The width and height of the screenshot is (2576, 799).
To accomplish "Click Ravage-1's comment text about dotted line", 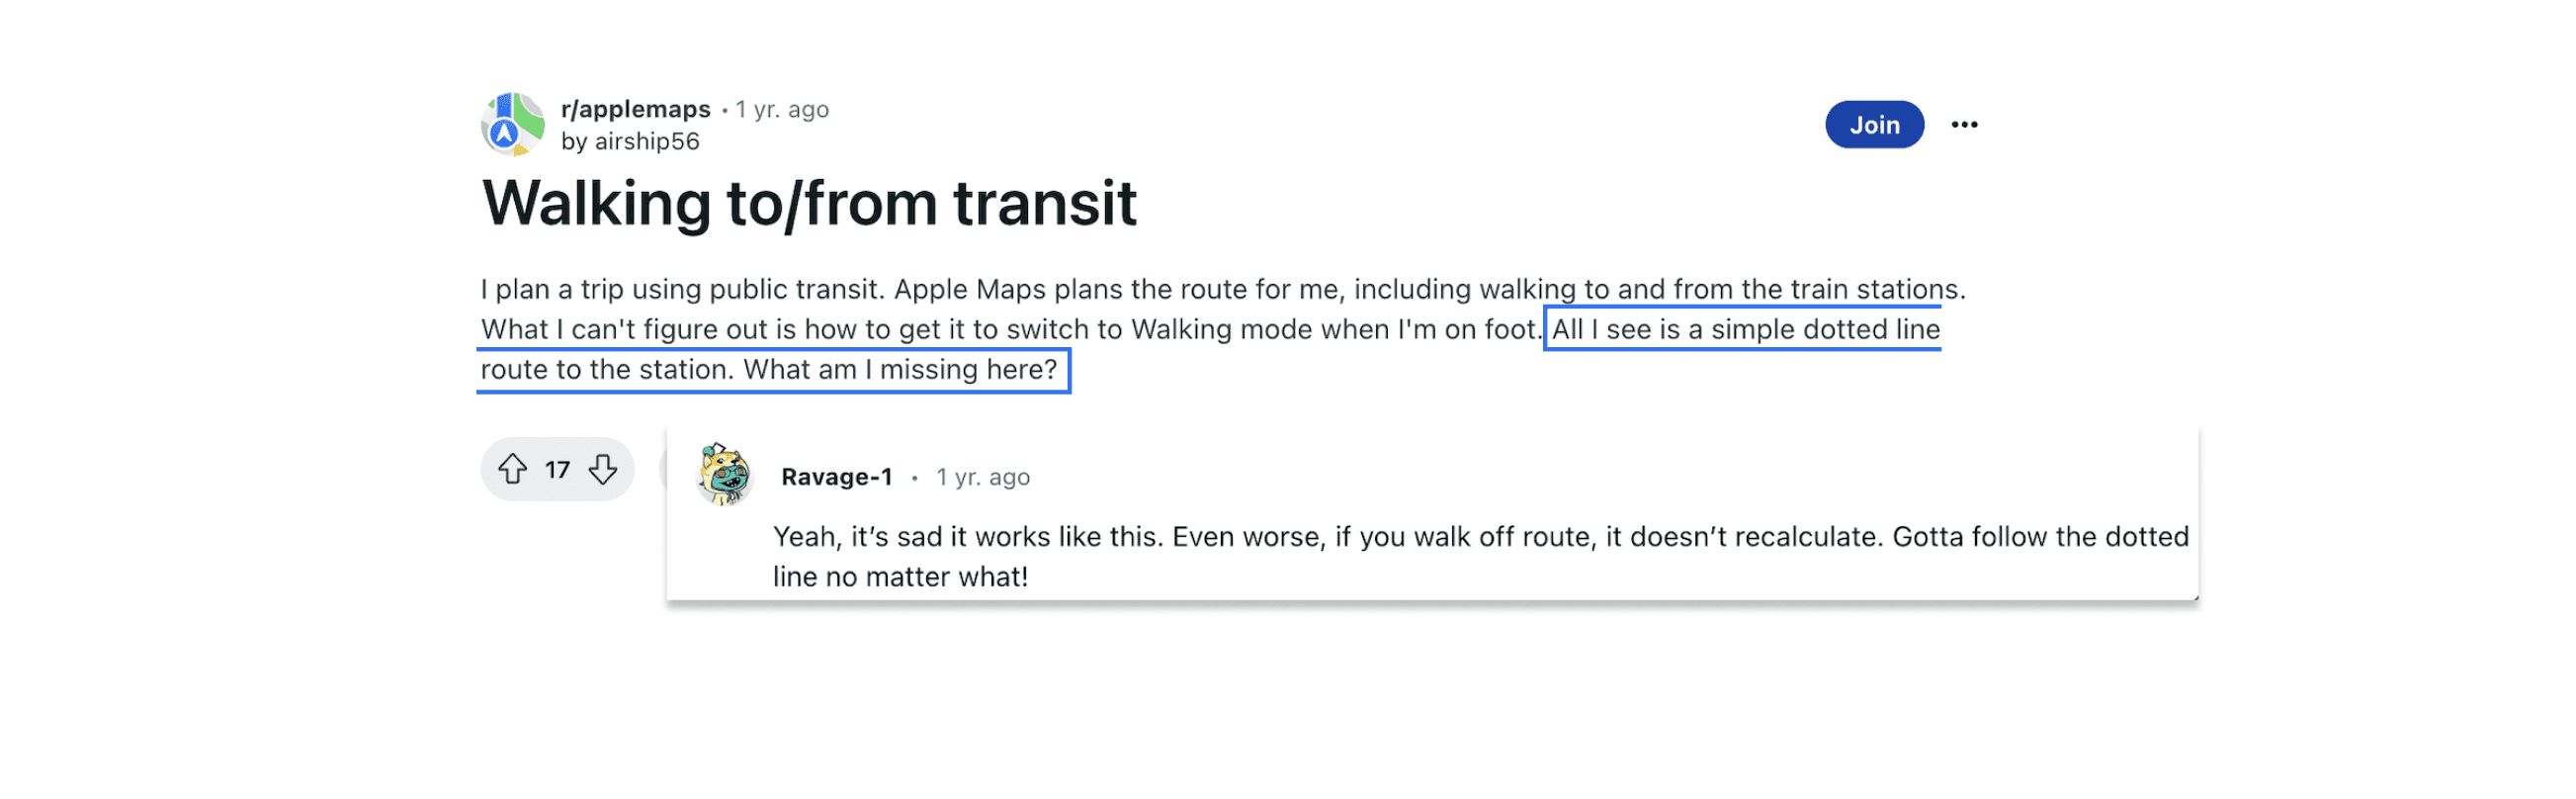I will click(1480, 556).
